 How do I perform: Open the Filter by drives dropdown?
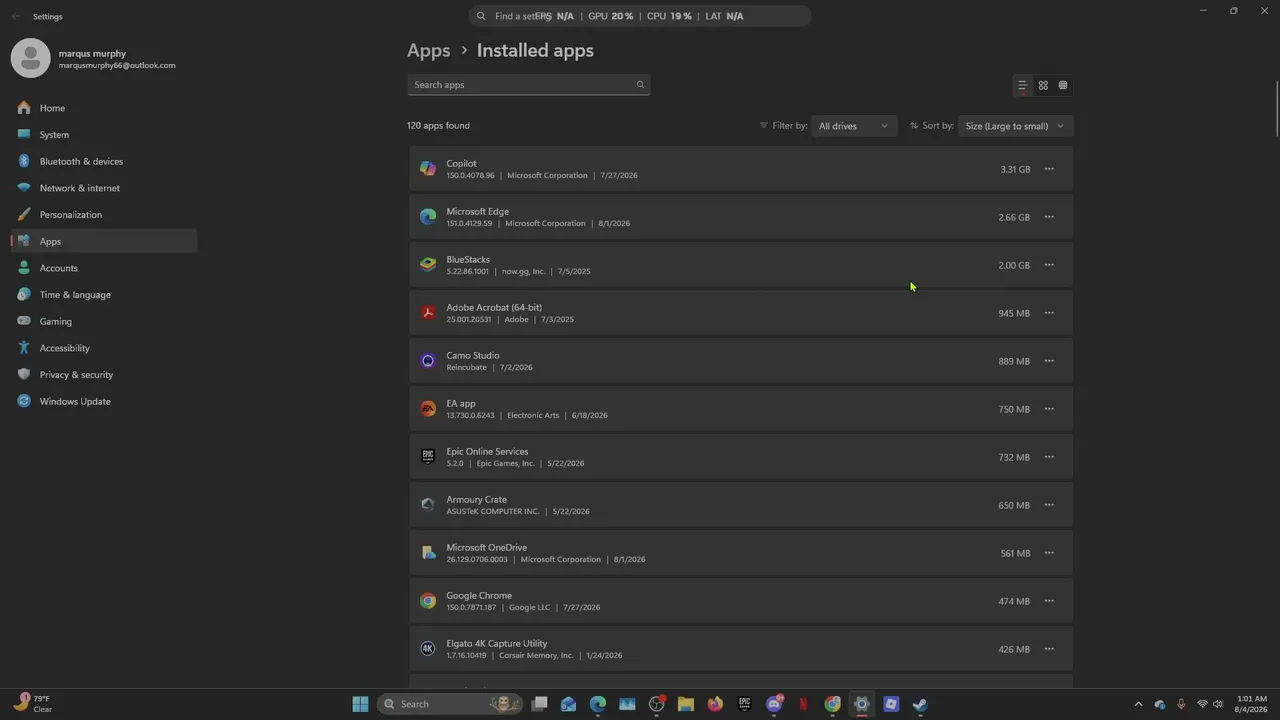click(x=853, y=126)
